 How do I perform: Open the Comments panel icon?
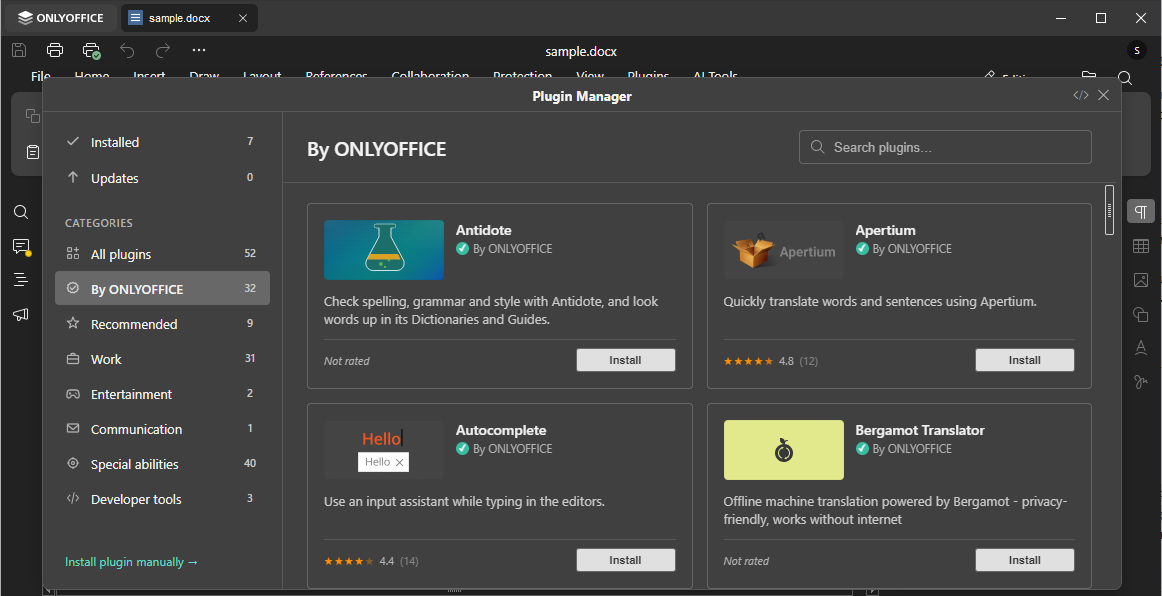point(21,247)
